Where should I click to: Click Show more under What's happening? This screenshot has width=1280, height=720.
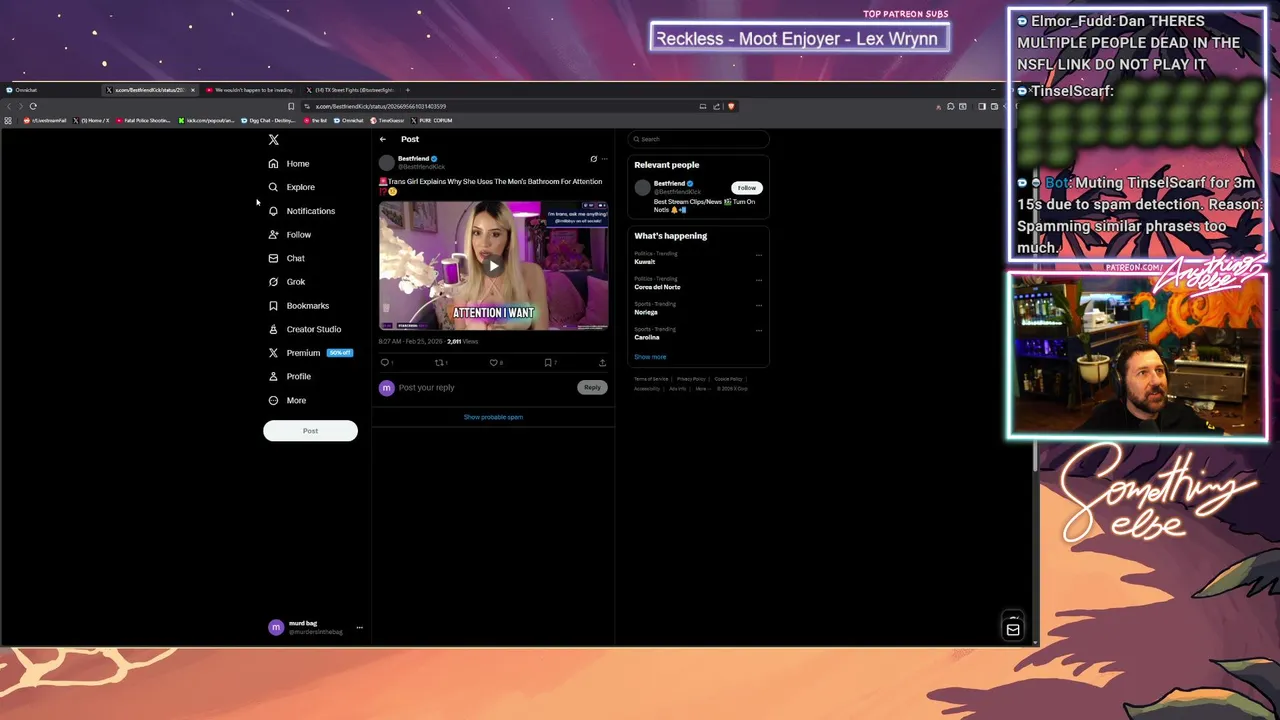pyautogui.click(x=650, y=357)
